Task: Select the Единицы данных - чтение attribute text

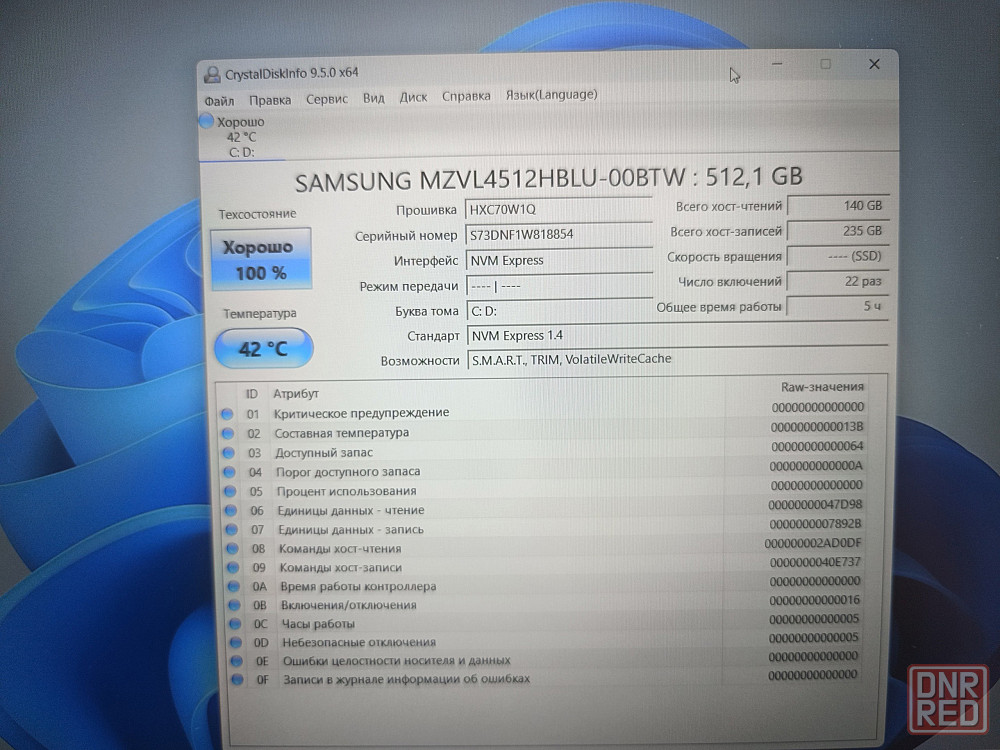Action: (x=351, y=510)
